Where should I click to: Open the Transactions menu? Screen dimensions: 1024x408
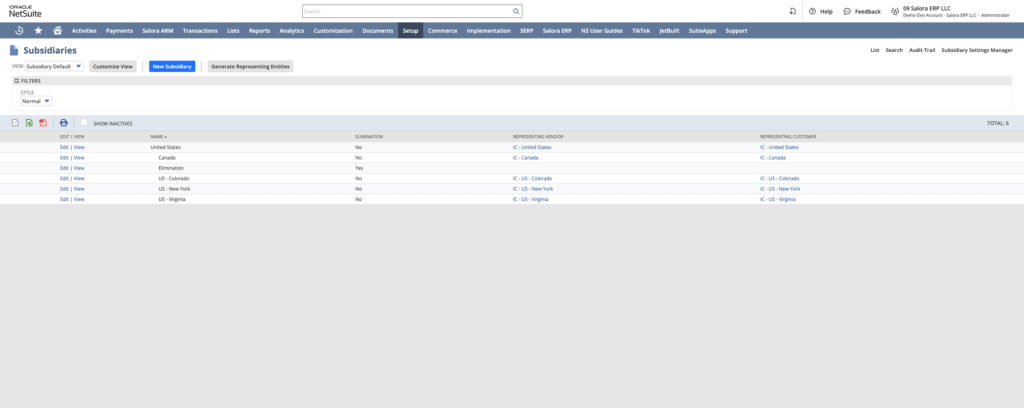coord(200,31)
